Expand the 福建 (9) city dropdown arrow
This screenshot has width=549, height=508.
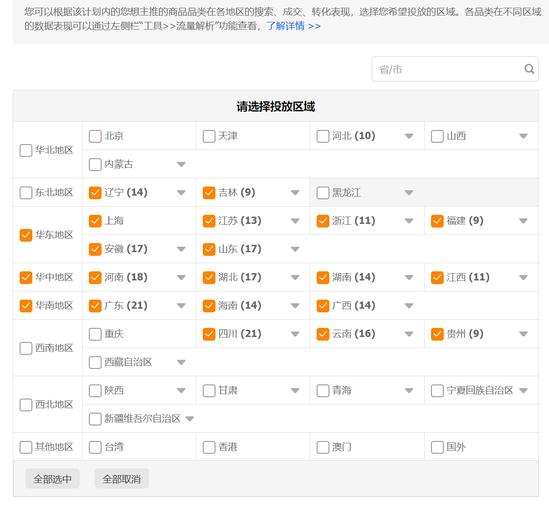pos(523,221)
